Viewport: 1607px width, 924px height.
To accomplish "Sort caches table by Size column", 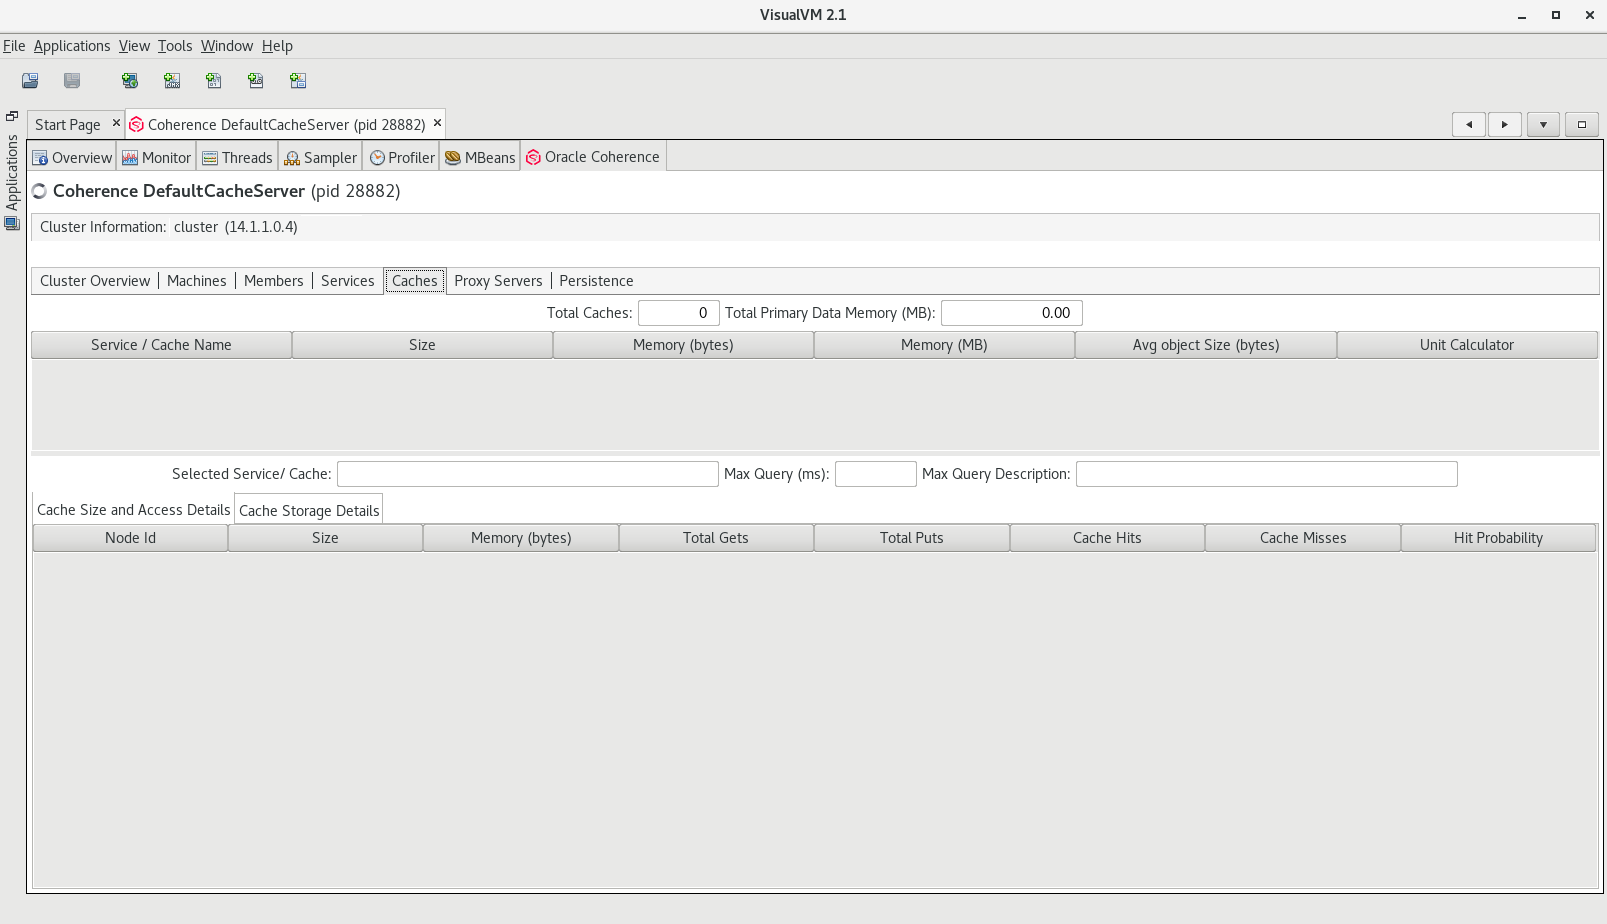I will click(x=422, y=345).
